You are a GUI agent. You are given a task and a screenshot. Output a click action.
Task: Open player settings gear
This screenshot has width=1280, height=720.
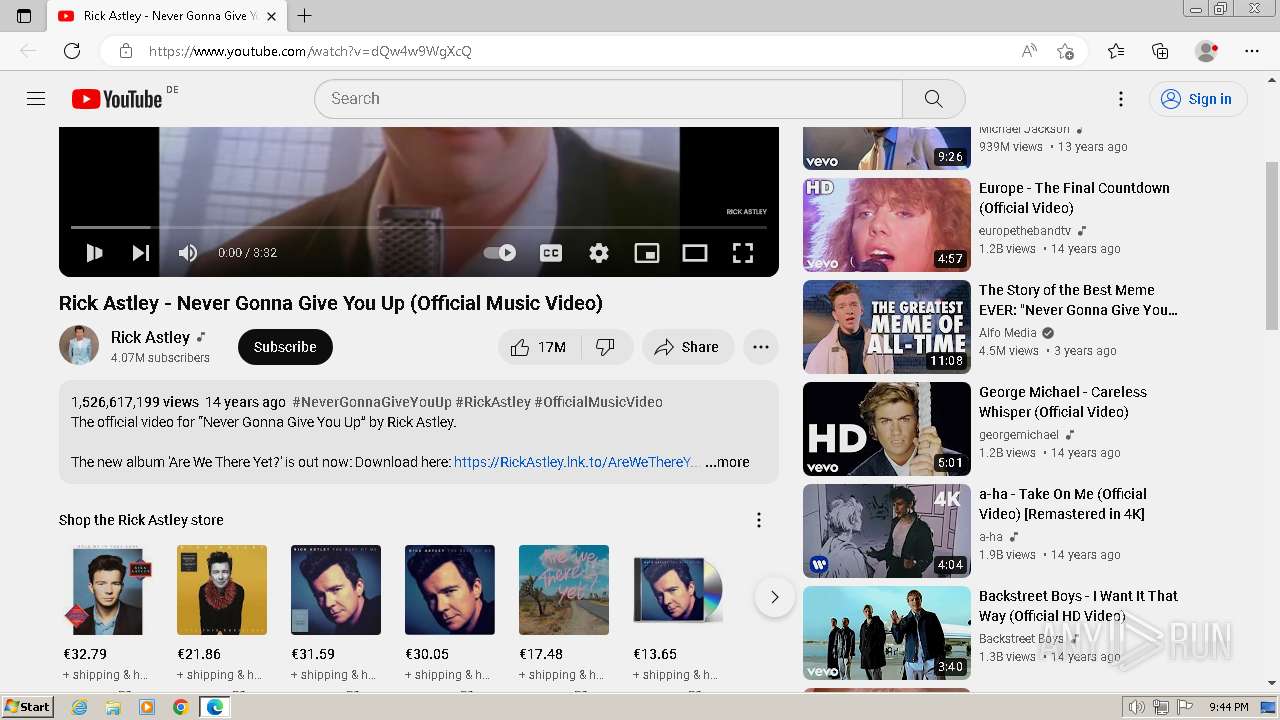tap(599, 253)
